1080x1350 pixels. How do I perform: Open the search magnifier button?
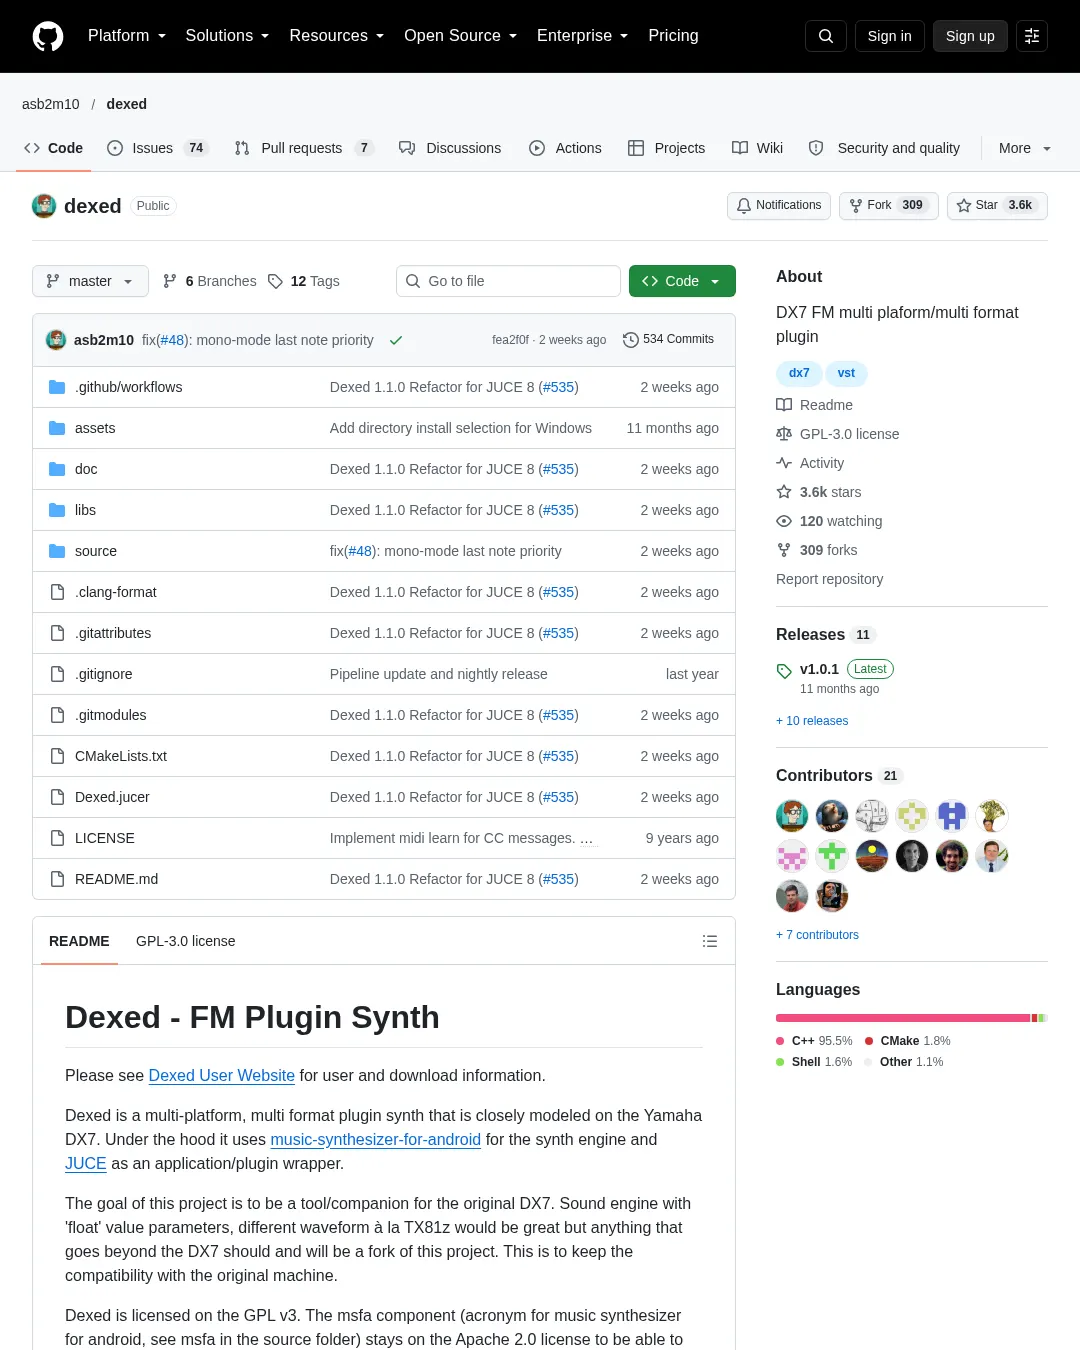click(826, 36)
